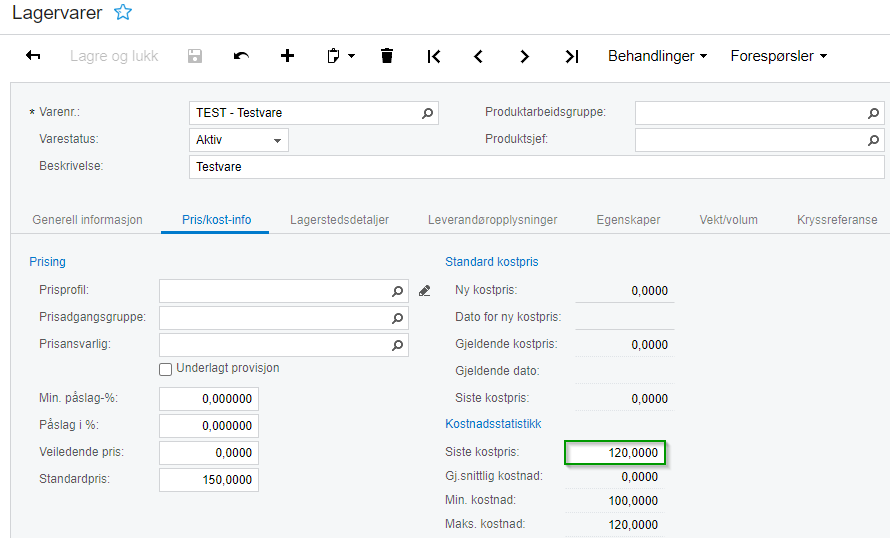This screenshot has height=538, width=890.
Task: Search Produktarbeidsgruppe with magnifier icon
Action: pyautogui.click(x=874, y=114)
